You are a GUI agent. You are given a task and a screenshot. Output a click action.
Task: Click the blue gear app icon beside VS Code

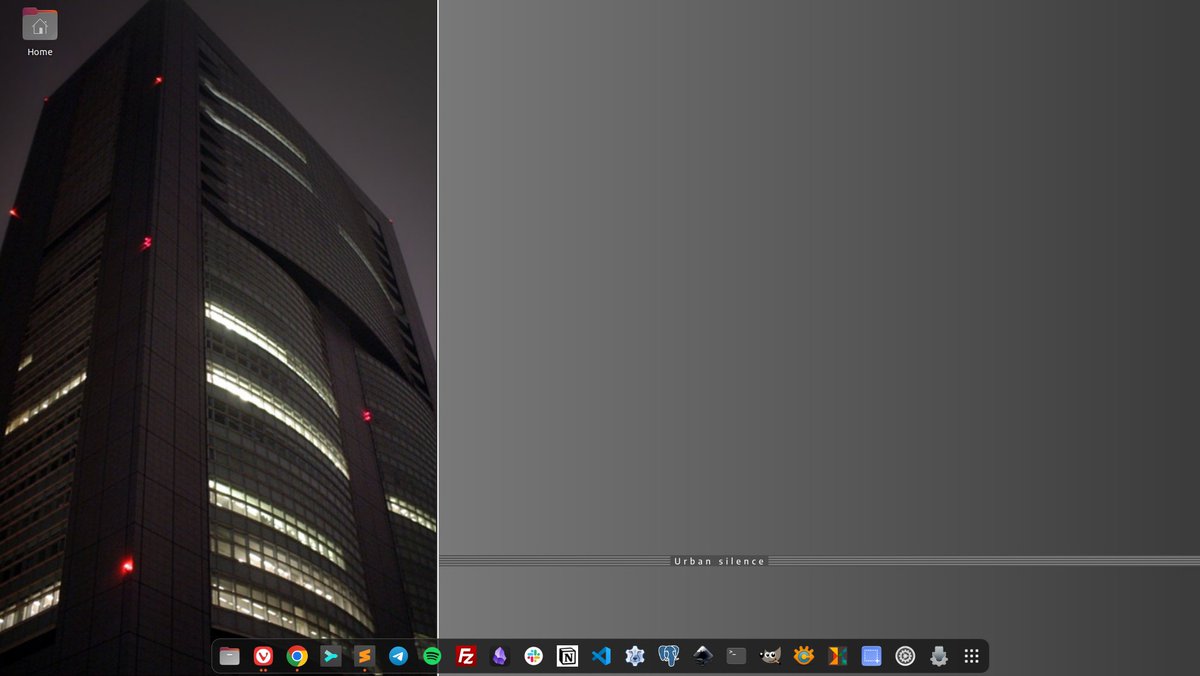635,656
